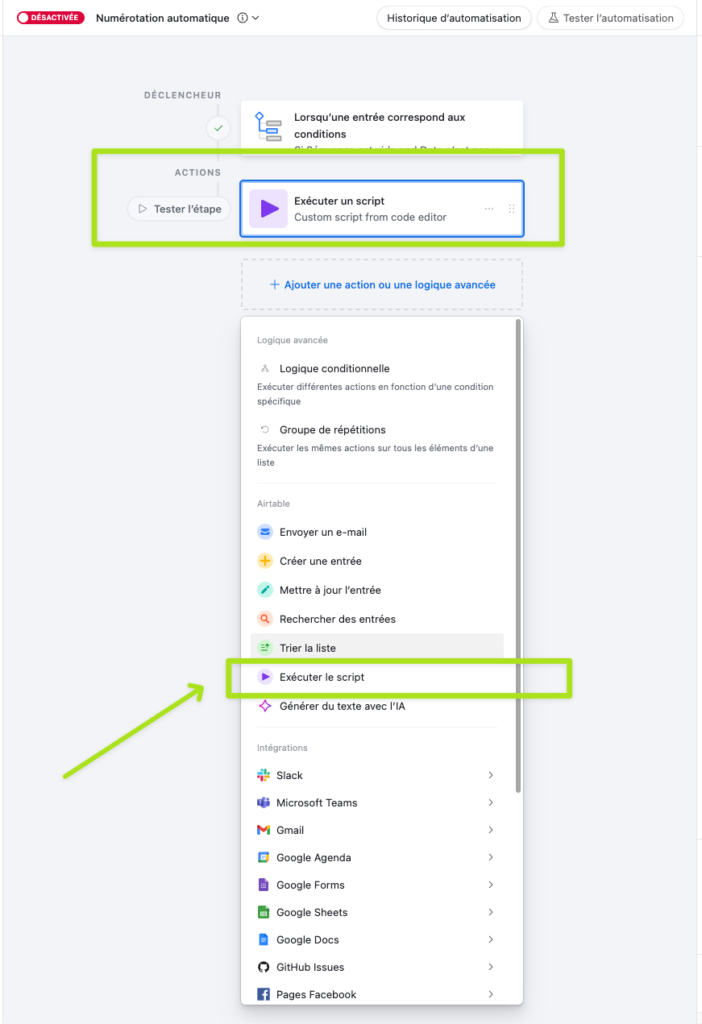Choose Envoyer un e-mail action
Image resolution: width=702 pixels, height=1024 pixels.
click(x=323, y=532)
